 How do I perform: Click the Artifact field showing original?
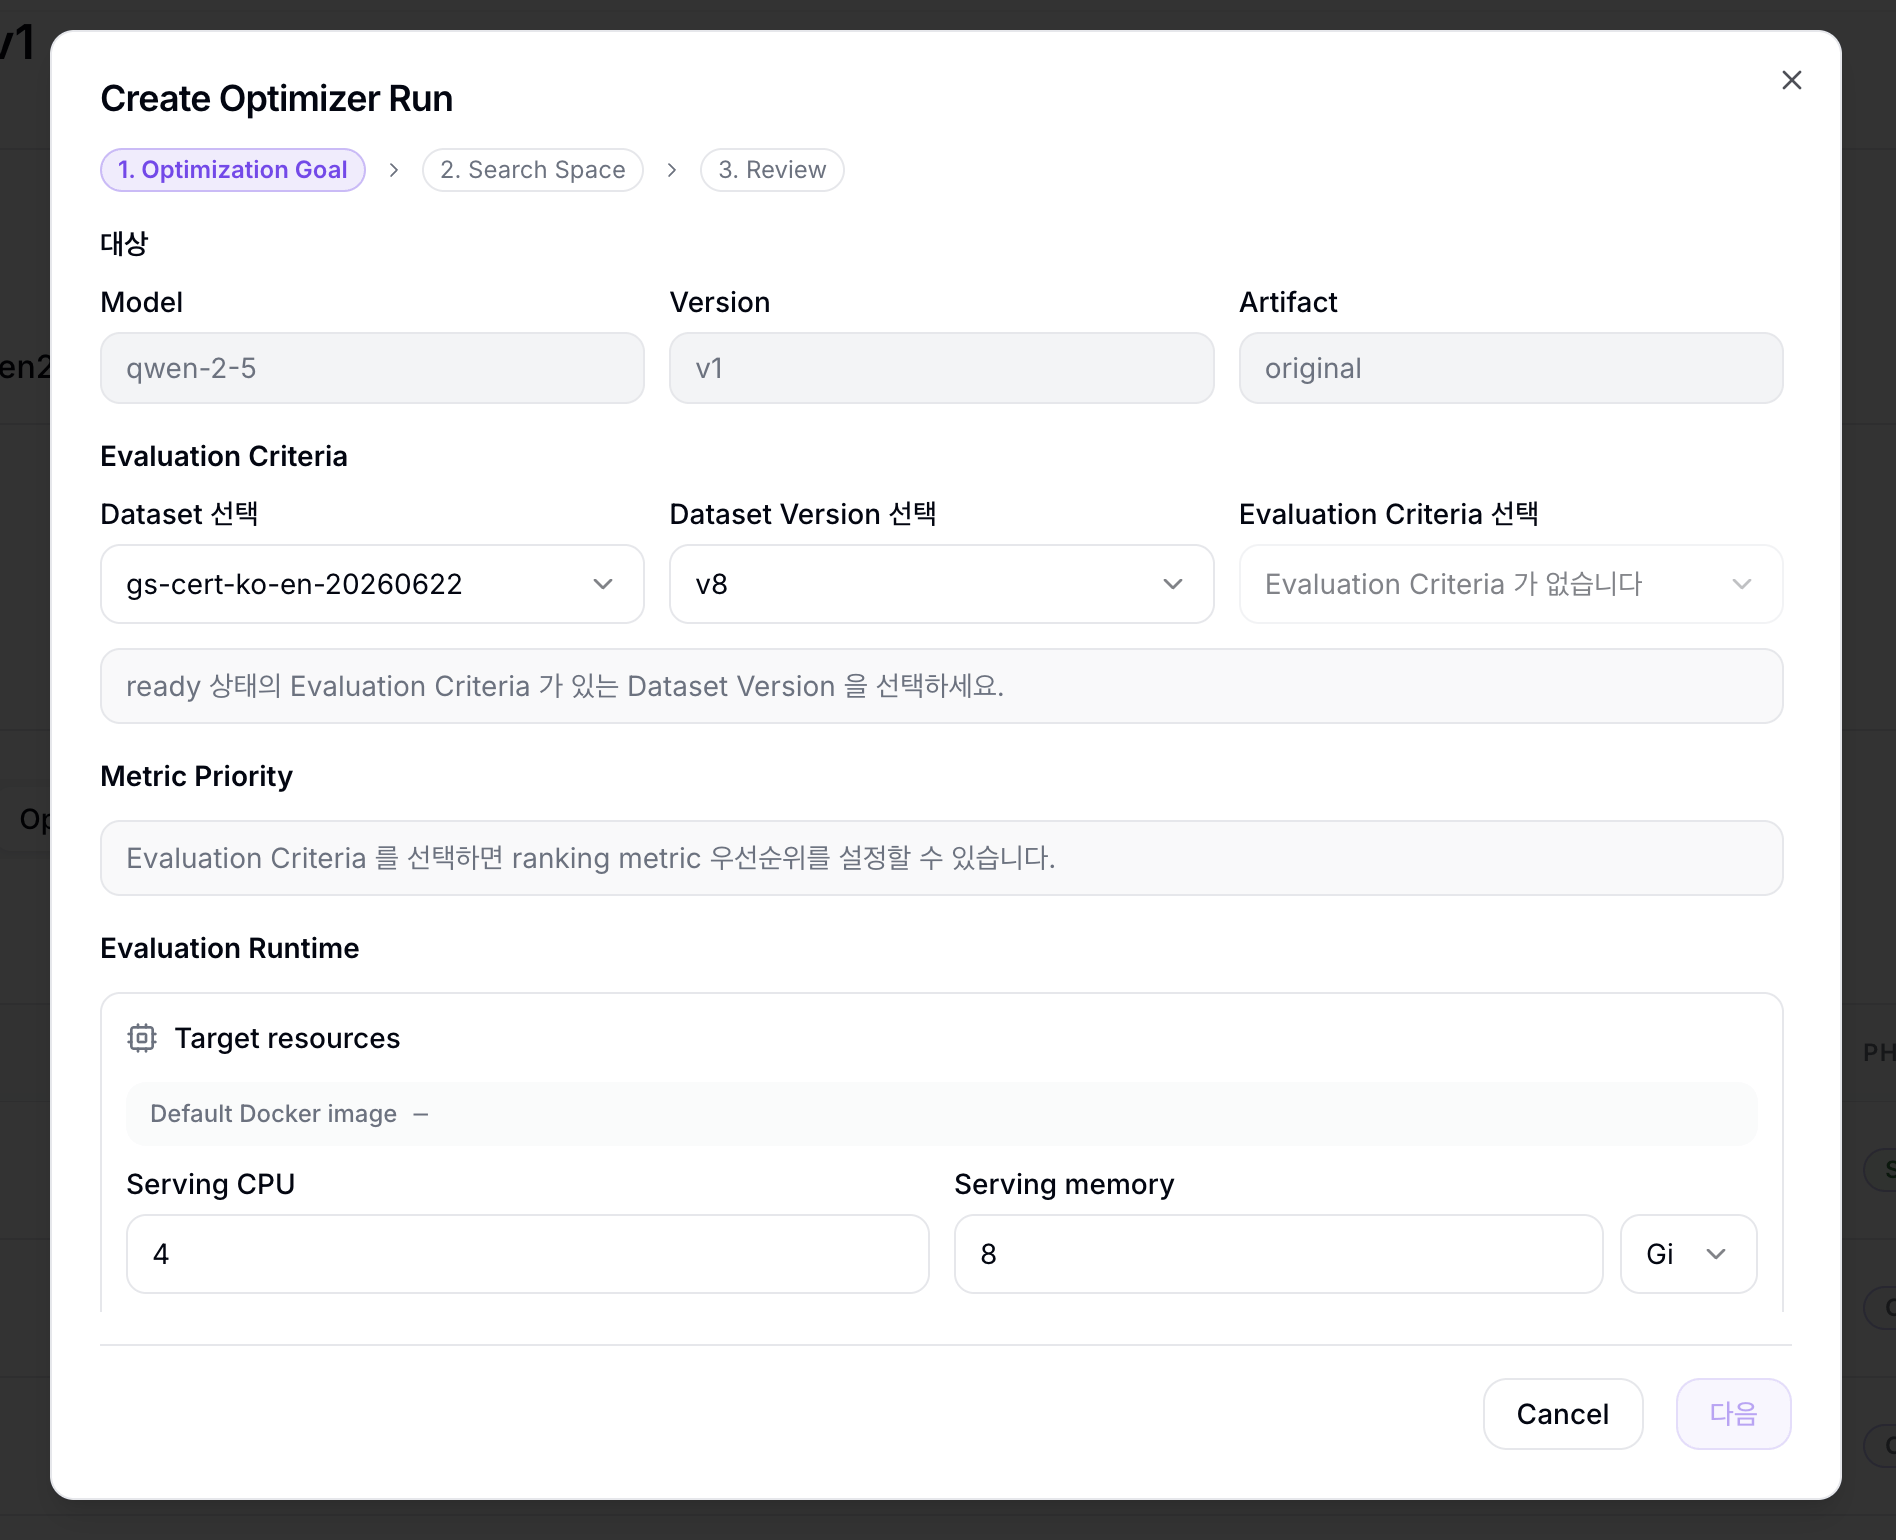[x=1511, y=368]
